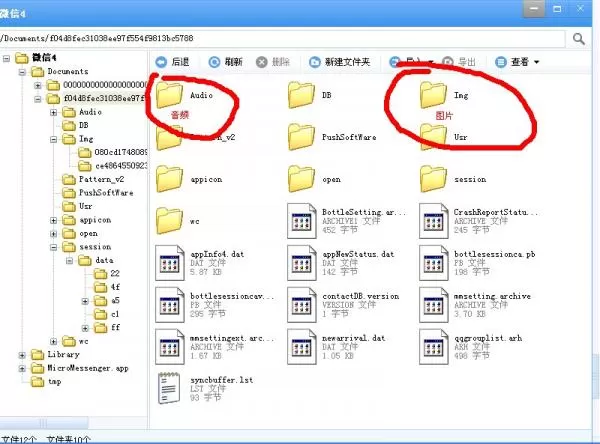The height and width of the screenshot is (444, 600).
Task: Expand the open tree node
Action: click(x=54, y=234)
